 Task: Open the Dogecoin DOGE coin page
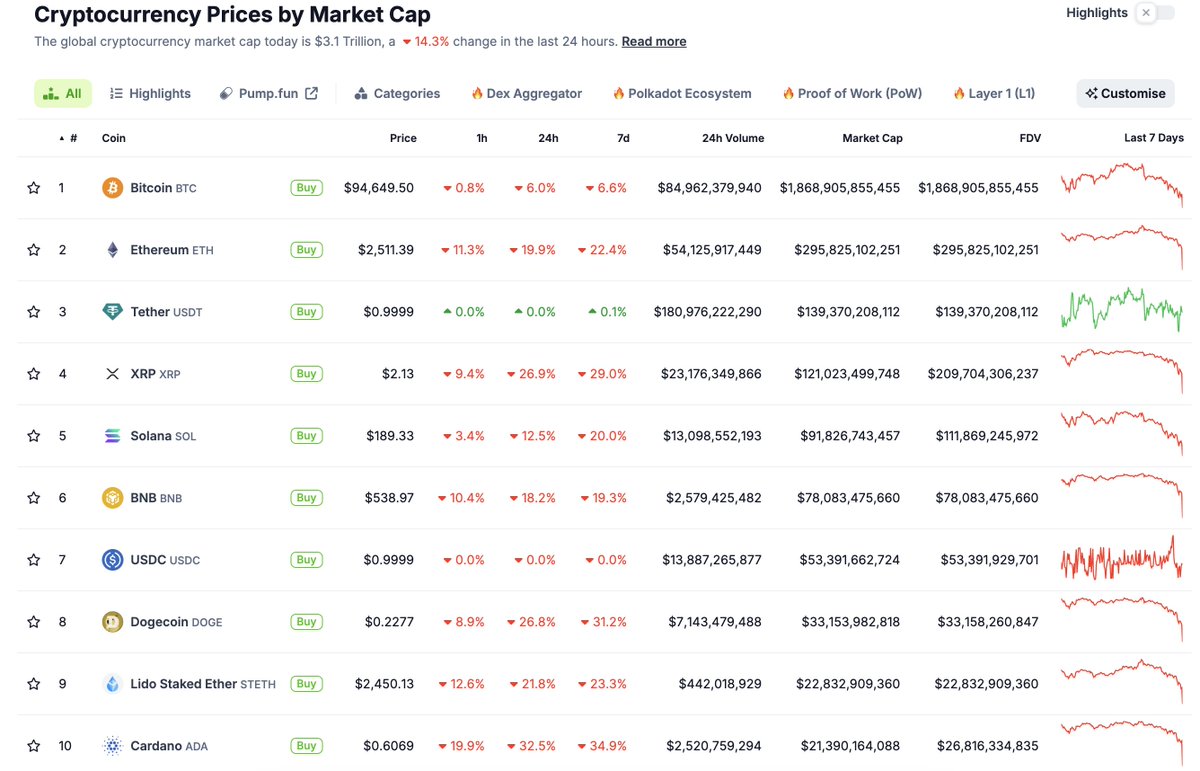[x=176, y=622]
